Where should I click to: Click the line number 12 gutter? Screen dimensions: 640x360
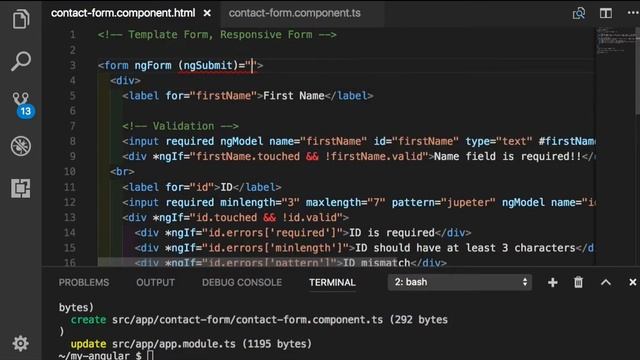click(70, 202)
